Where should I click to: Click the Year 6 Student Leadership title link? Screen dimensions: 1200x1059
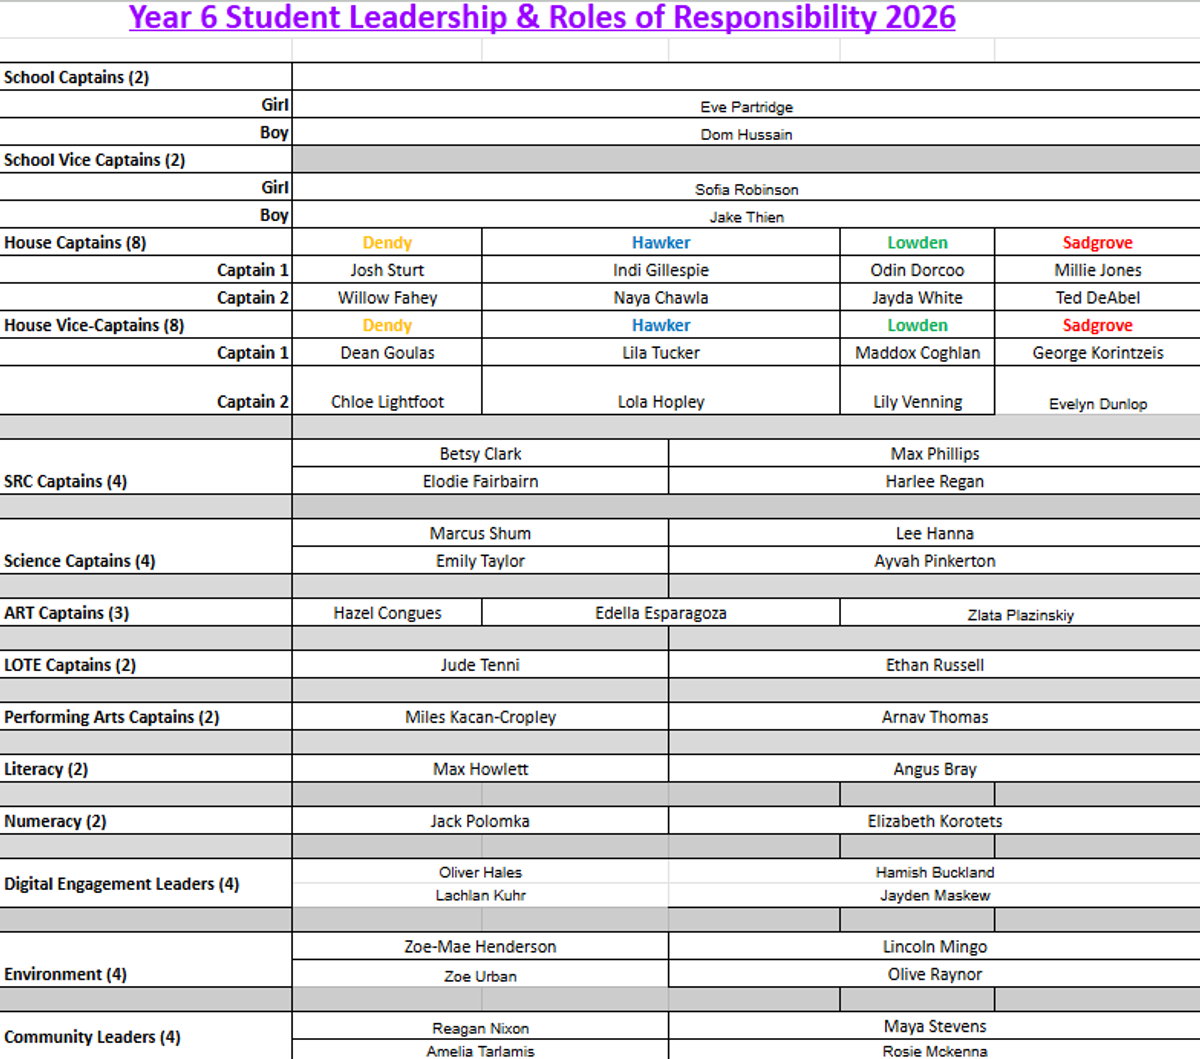pyautogui.click(x=542, y=18)
